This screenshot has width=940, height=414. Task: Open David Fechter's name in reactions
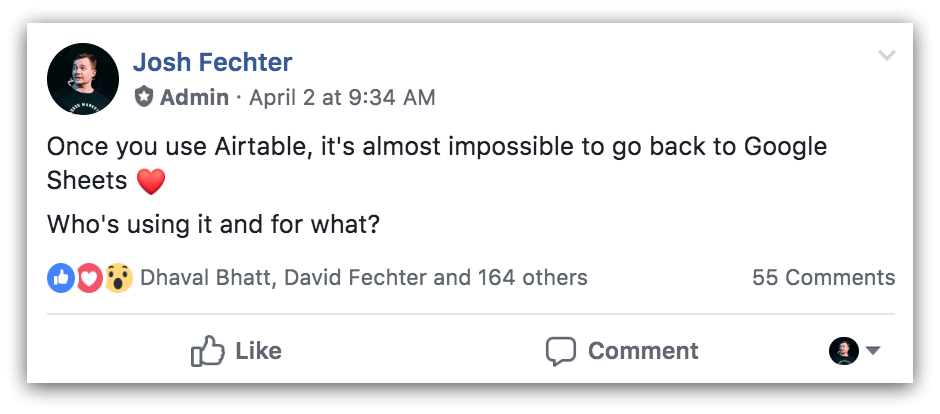(355, 278)
